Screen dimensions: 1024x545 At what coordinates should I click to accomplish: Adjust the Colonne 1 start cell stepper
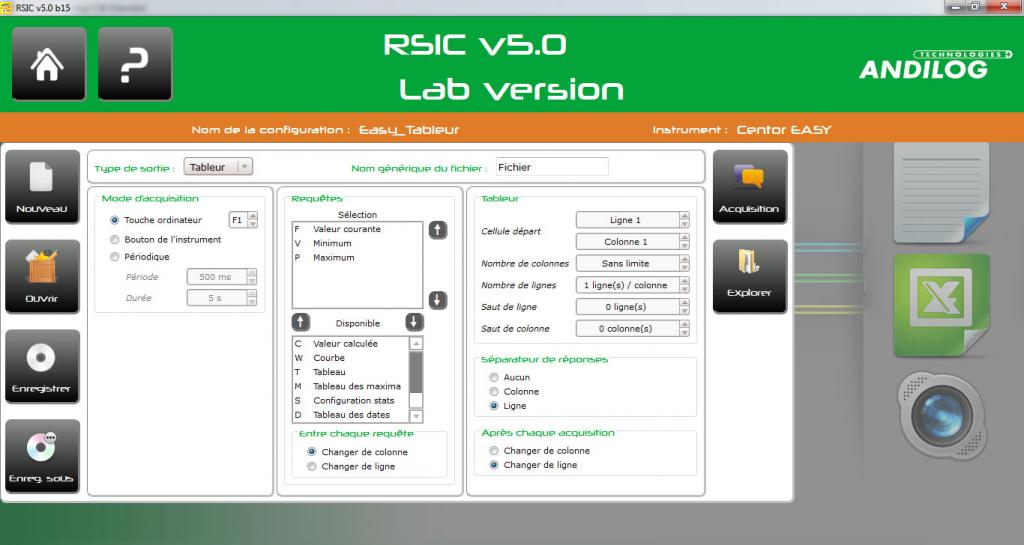click(684, 241)
